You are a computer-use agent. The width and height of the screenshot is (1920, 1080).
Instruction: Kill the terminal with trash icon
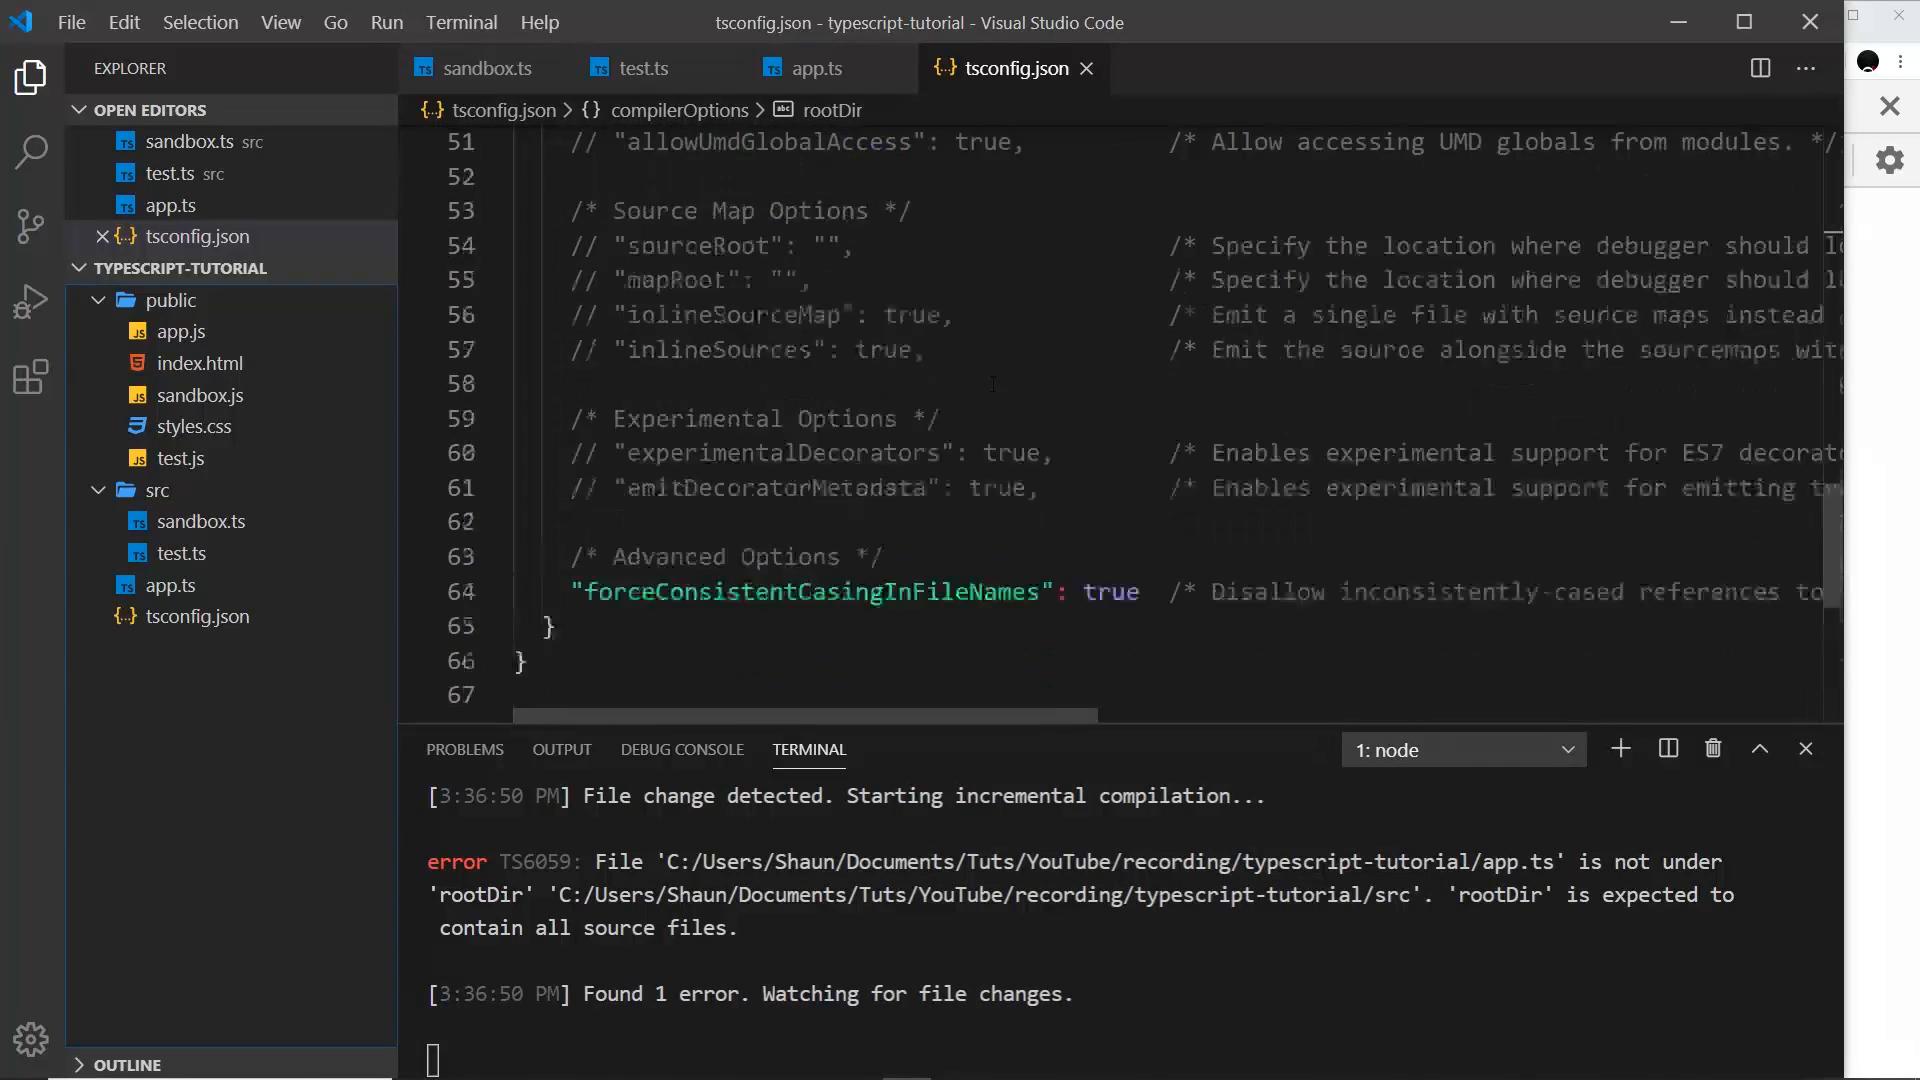(x=1713, y=749)
